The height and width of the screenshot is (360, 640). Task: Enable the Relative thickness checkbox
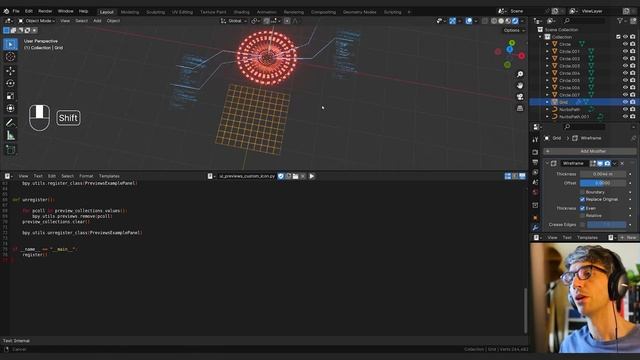click(x=582, y=216)
